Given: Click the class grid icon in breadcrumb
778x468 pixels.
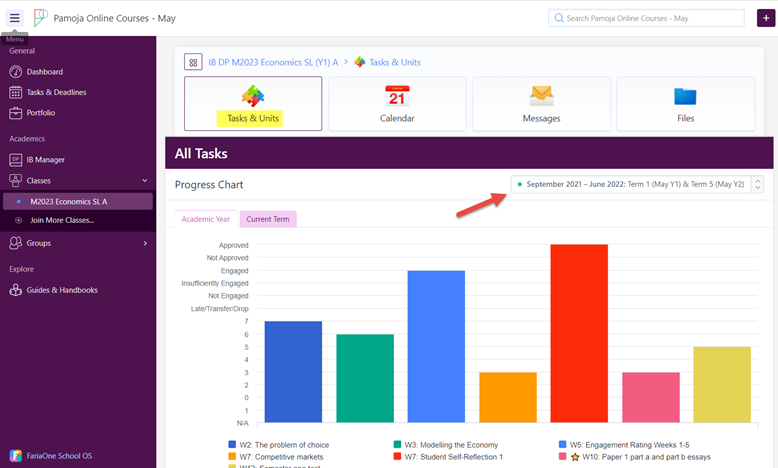Looking at the screenshot, I should (x=193, y=63).
